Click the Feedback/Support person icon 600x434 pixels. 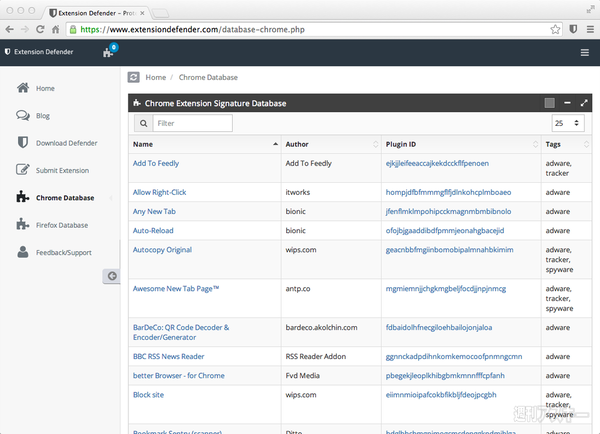22,253
